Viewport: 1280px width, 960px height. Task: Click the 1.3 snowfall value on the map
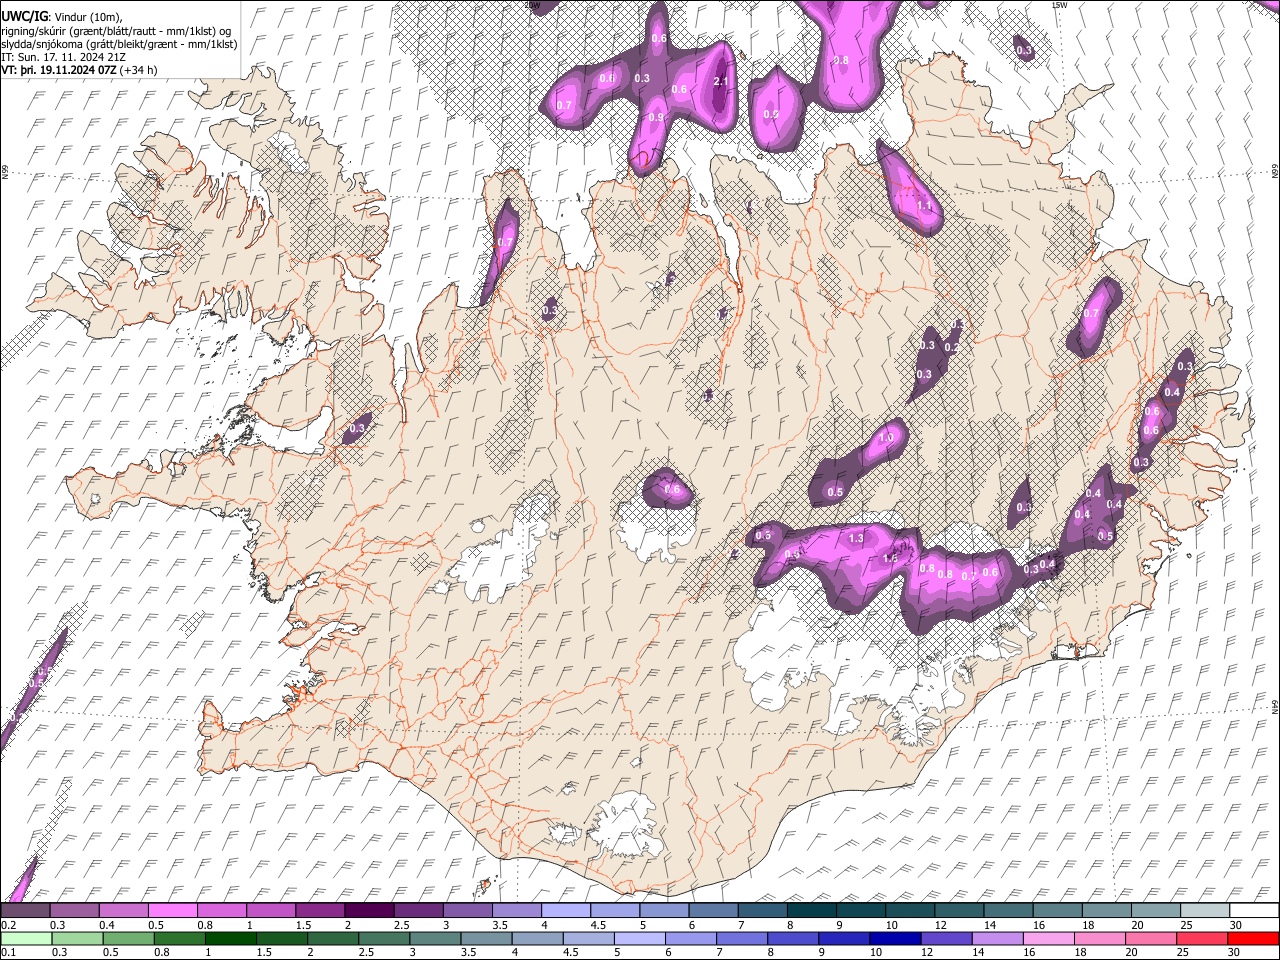855,538
